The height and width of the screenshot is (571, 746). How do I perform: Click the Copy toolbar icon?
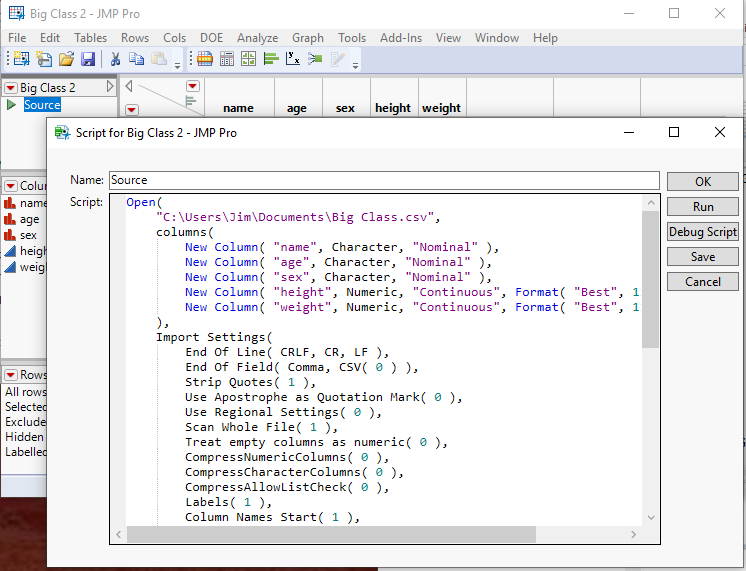(x=137, y=59)
